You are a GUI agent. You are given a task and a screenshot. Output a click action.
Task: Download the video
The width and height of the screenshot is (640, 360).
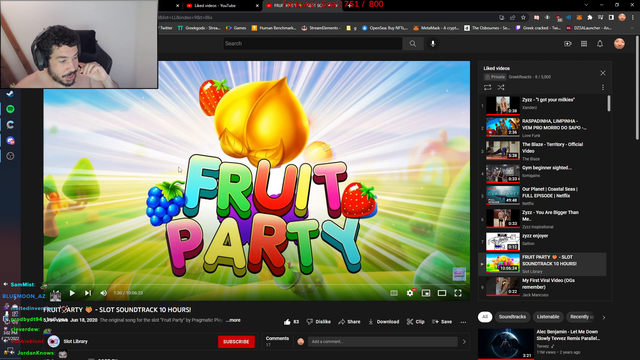384,322
